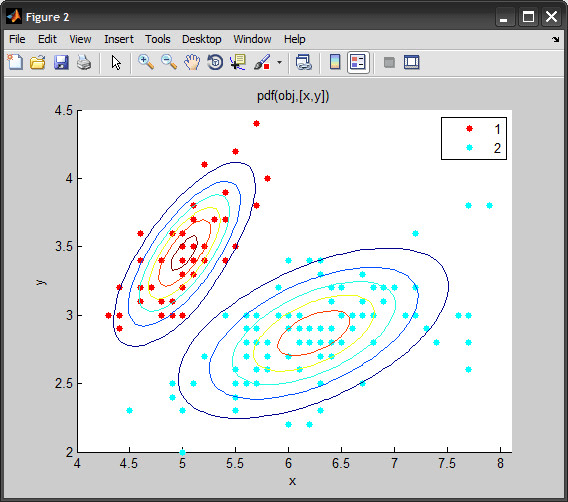The height and width of the screenshot is (502, 568).
Task: Click the plot title pdf(obj,[x,y])
Action: tap(293, 96)
